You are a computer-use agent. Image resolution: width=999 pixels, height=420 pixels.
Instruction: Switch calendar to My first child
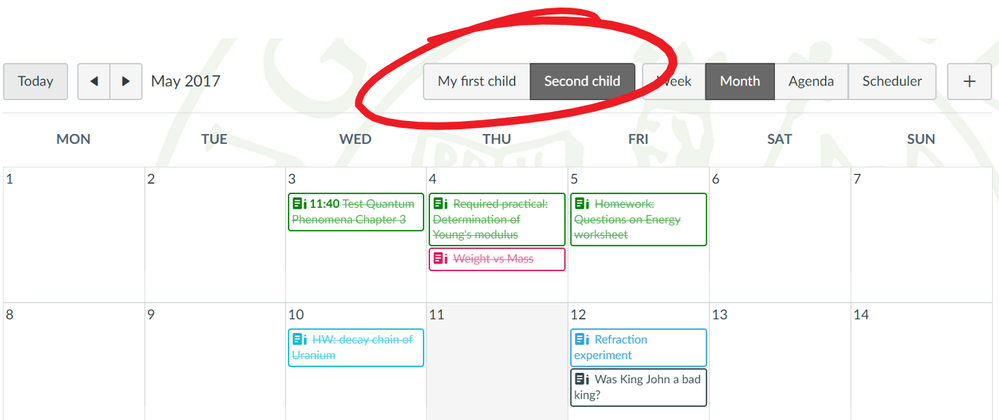coord(477,82)
